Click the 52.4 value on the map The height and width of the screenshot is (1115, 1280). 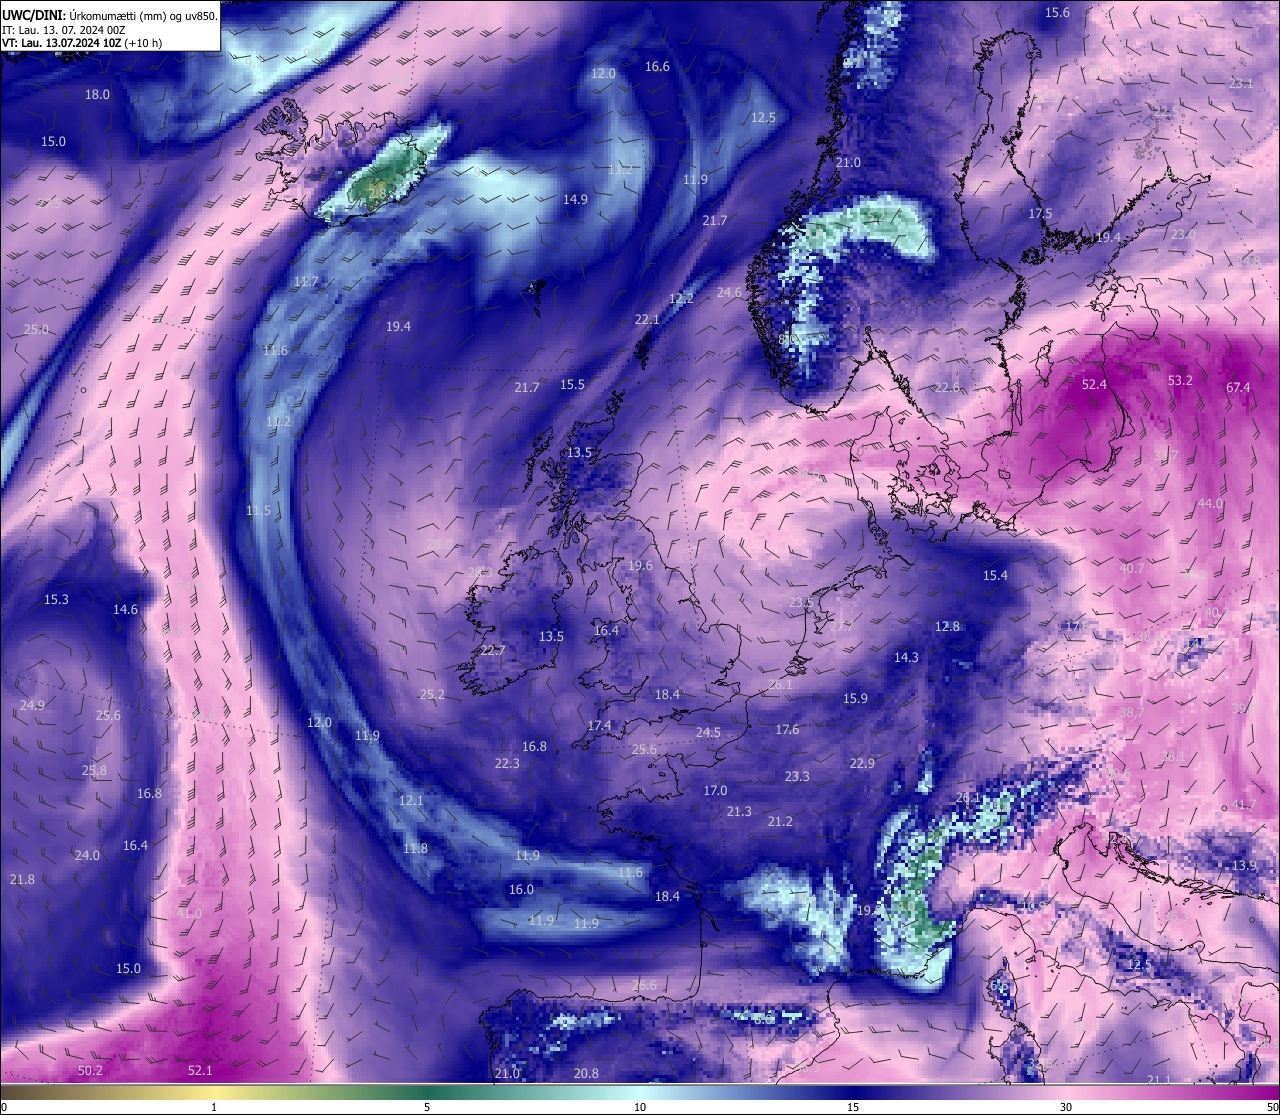1094,384
